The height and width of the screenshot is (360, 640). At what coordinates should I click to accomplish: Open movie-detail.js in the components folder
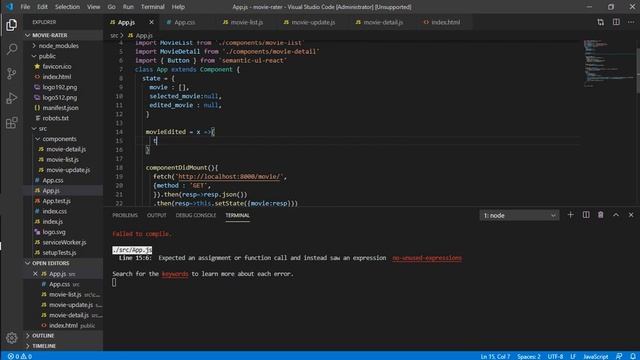[x=65, y=149]
